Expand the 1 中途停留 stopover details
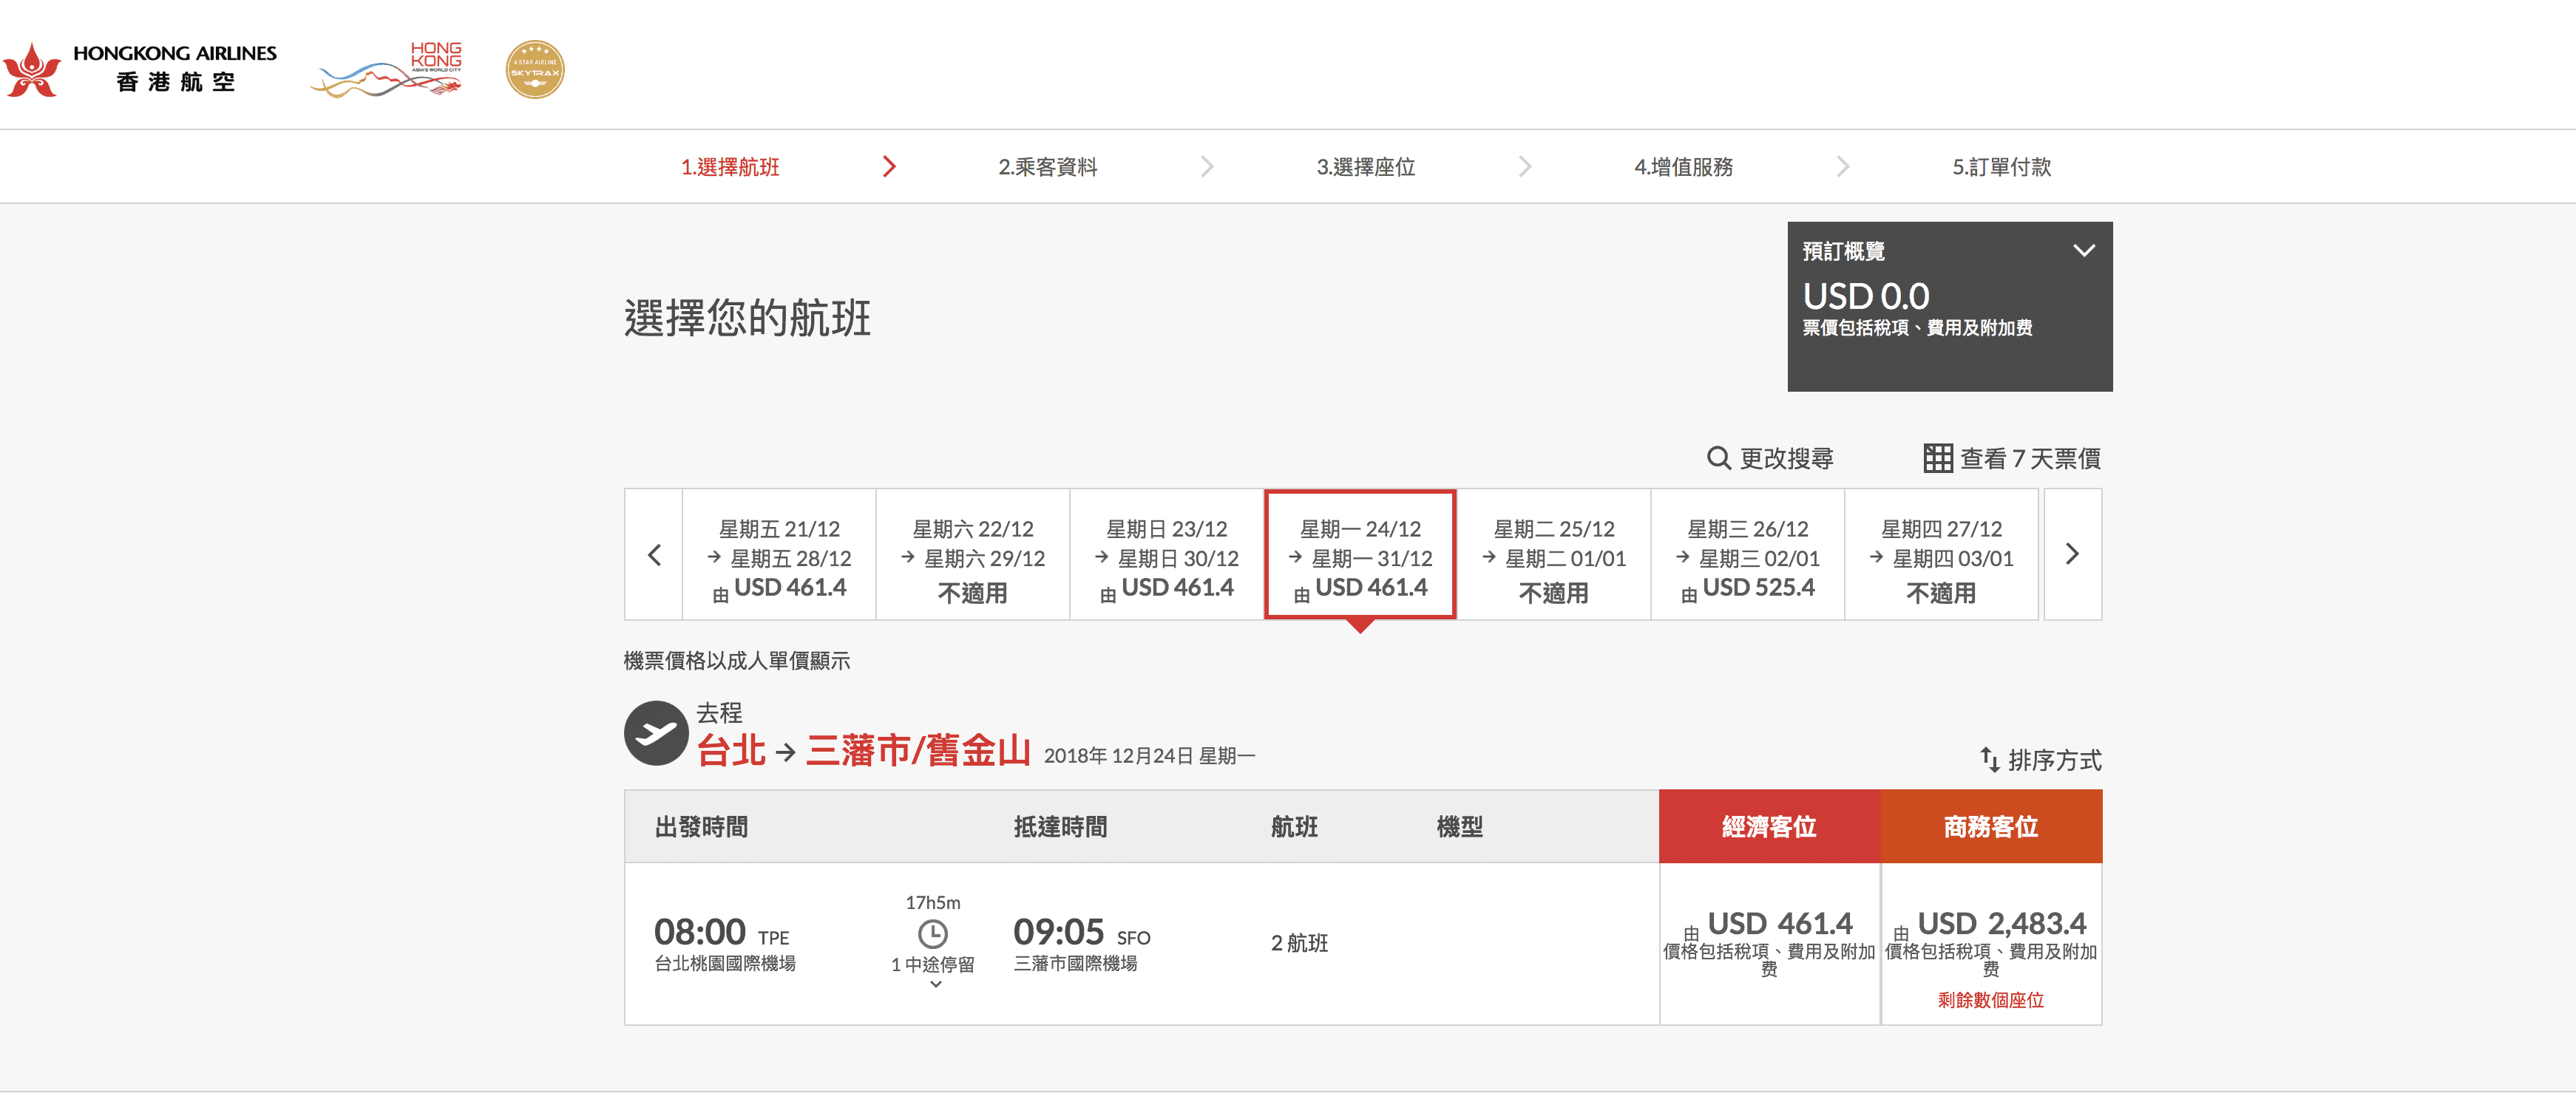The image size is (2576, 1116). pos(934,985)
